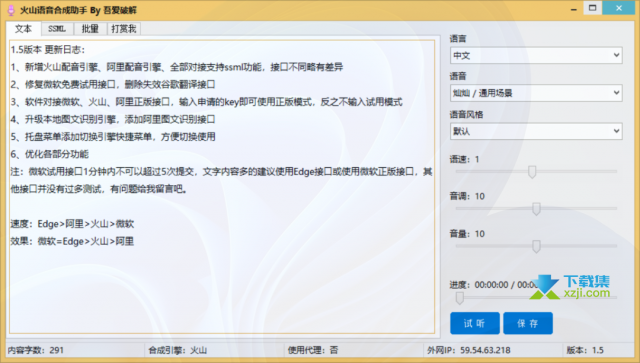Click the status bar entry 外网IP：59.54.63.218
This screenshot has height=363, width=640.
pos(469,350)
